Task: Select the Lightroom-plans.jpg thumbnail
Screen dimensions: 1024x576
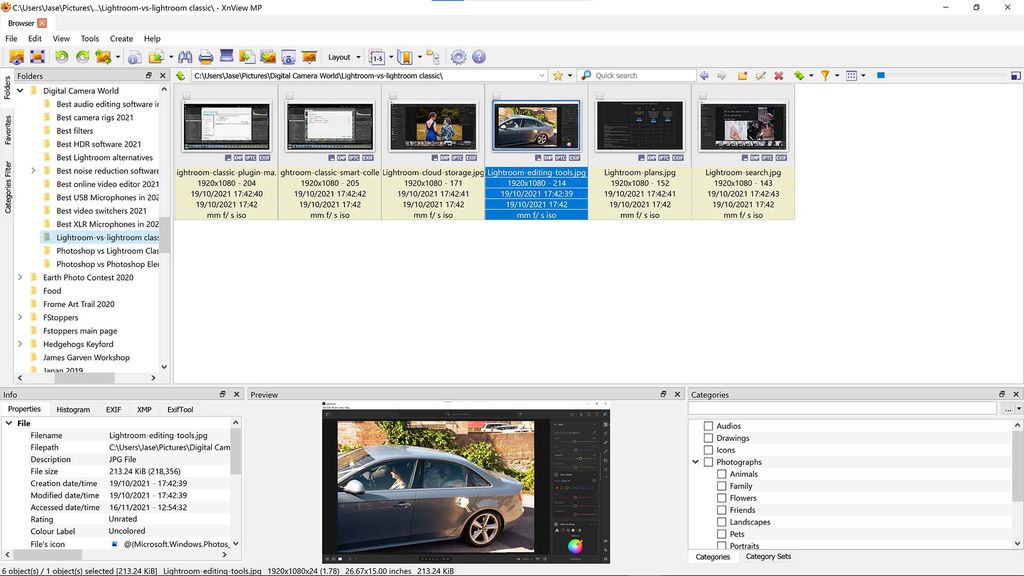Action: (x=640, y=125)
